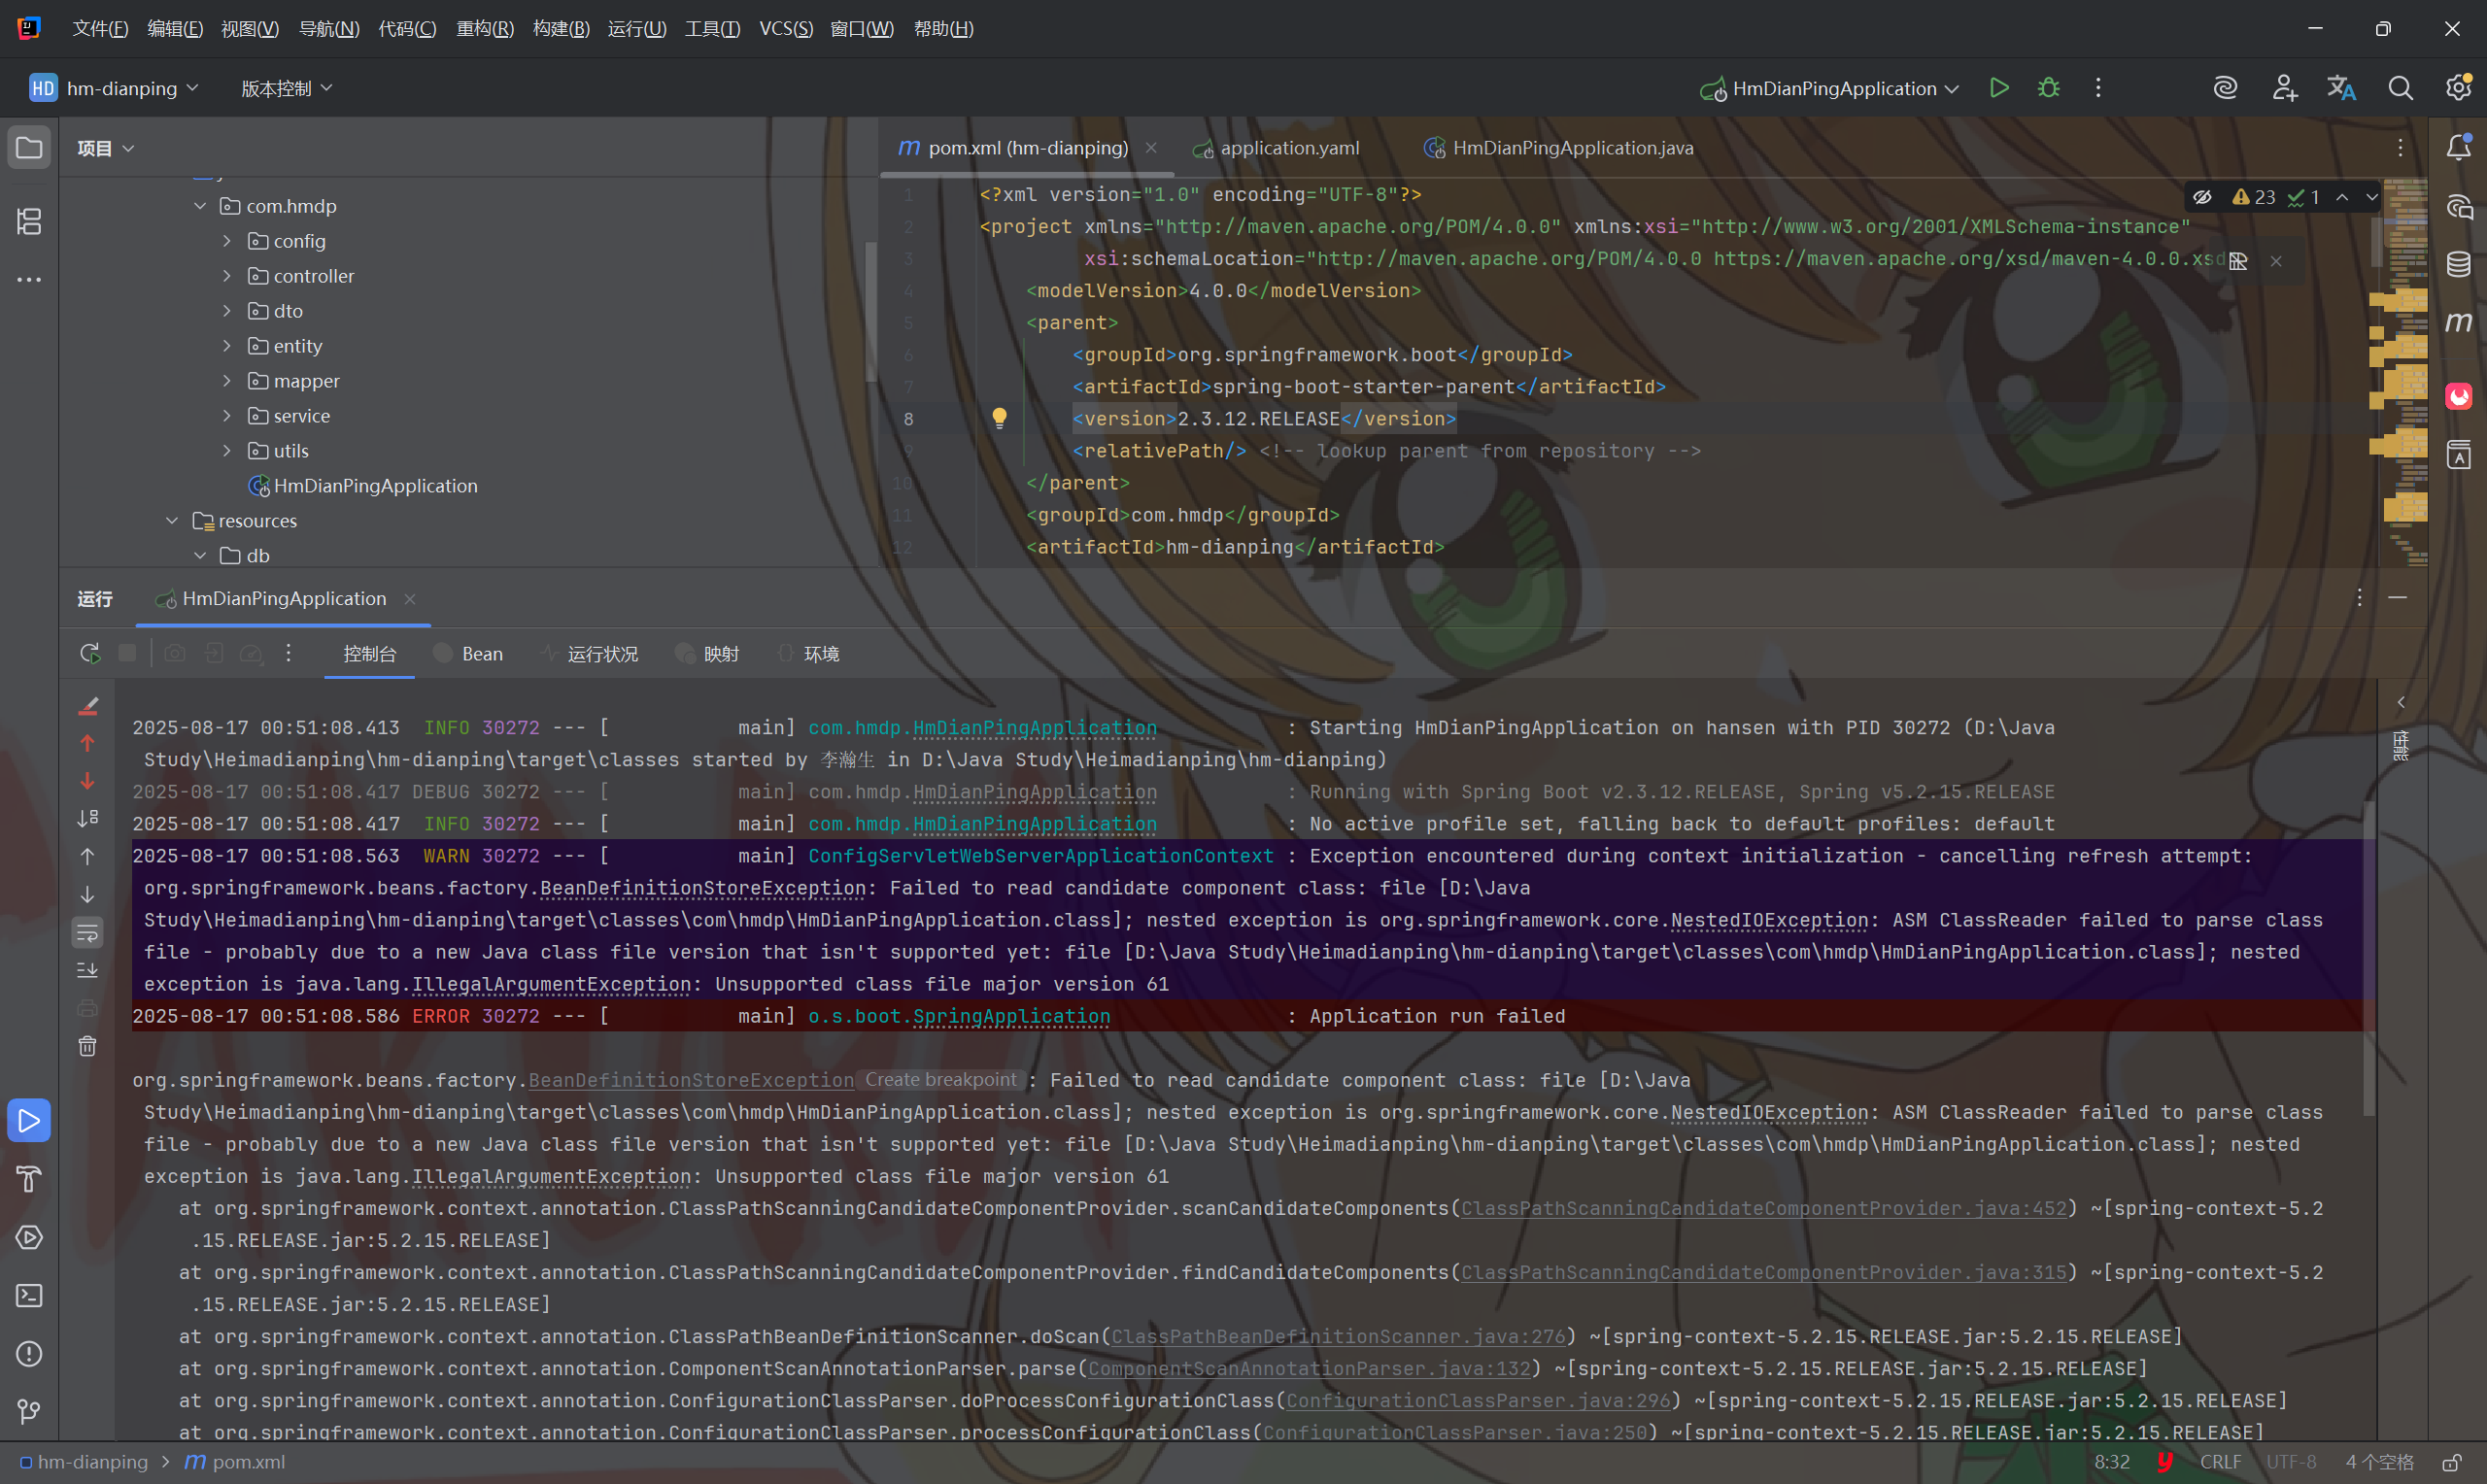Switch to the application.yaml tab

[1288, 148]
